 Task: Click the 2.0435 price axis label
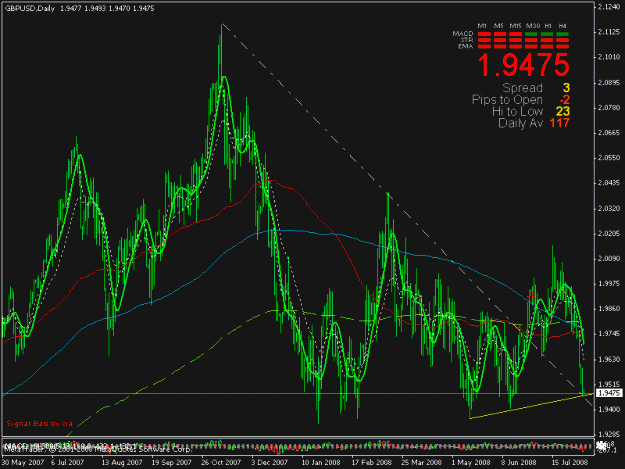[609, 183]
